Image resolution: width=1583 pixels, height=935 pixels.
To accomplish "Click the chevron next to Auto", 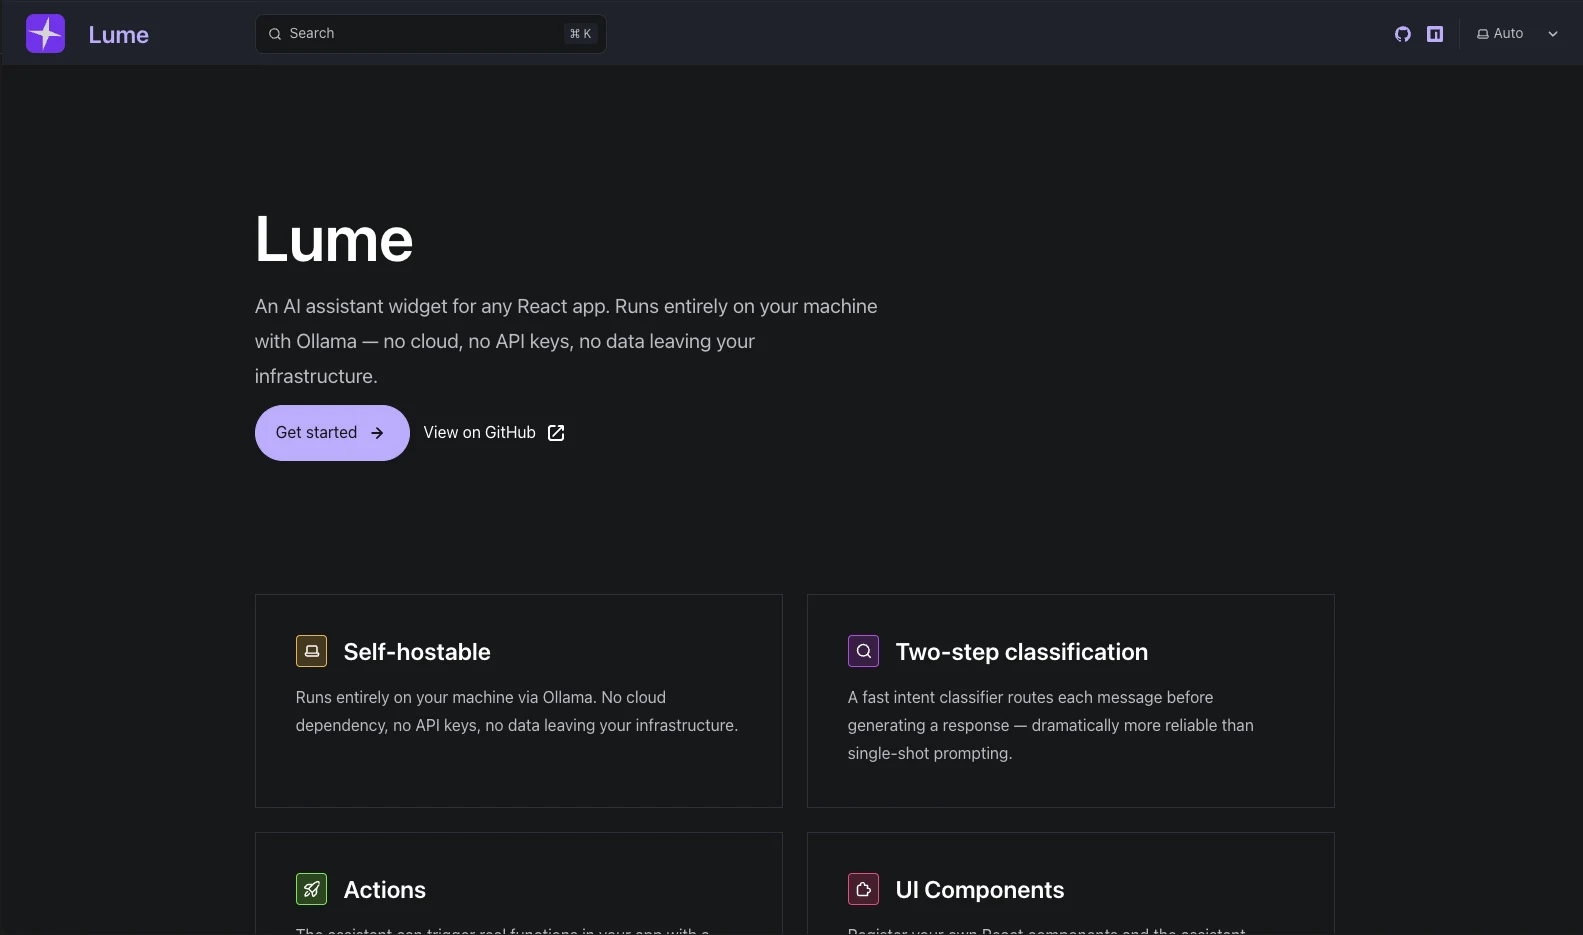I will [1553, 34].
